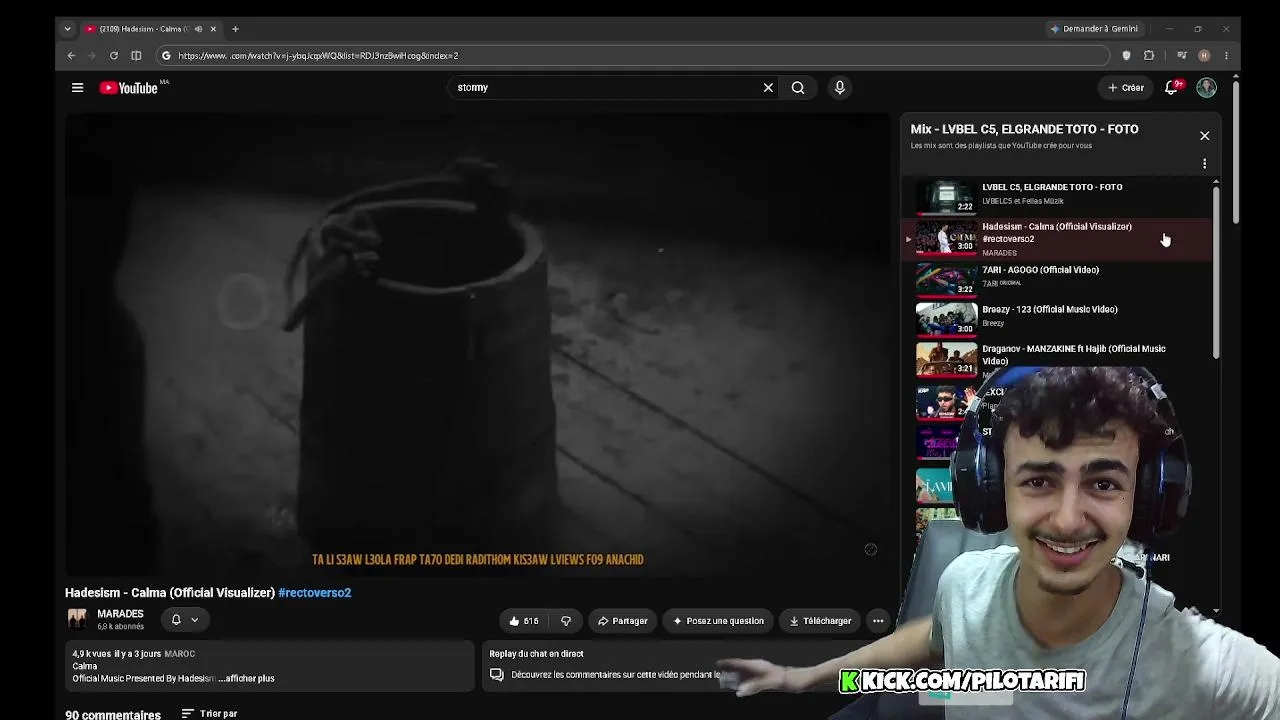The image size is (1280, 720).
Task: Click the Posez une question button
Action: 718,621
